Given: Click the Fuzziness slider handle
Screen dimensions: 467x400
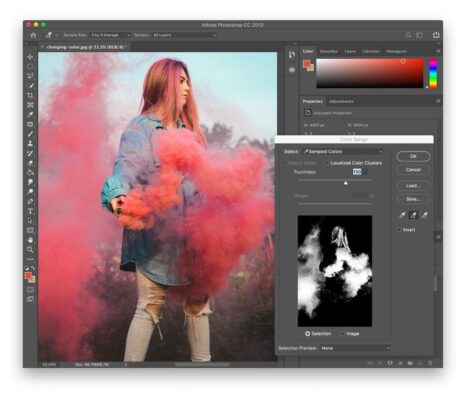Looking at the screenshot, I should [346, 183].
